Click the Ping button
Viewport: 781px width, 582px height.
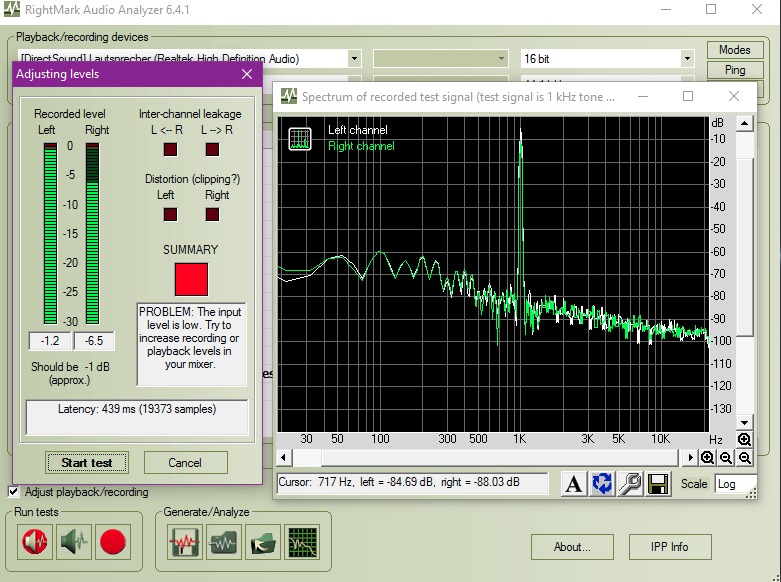pos(735,70)
